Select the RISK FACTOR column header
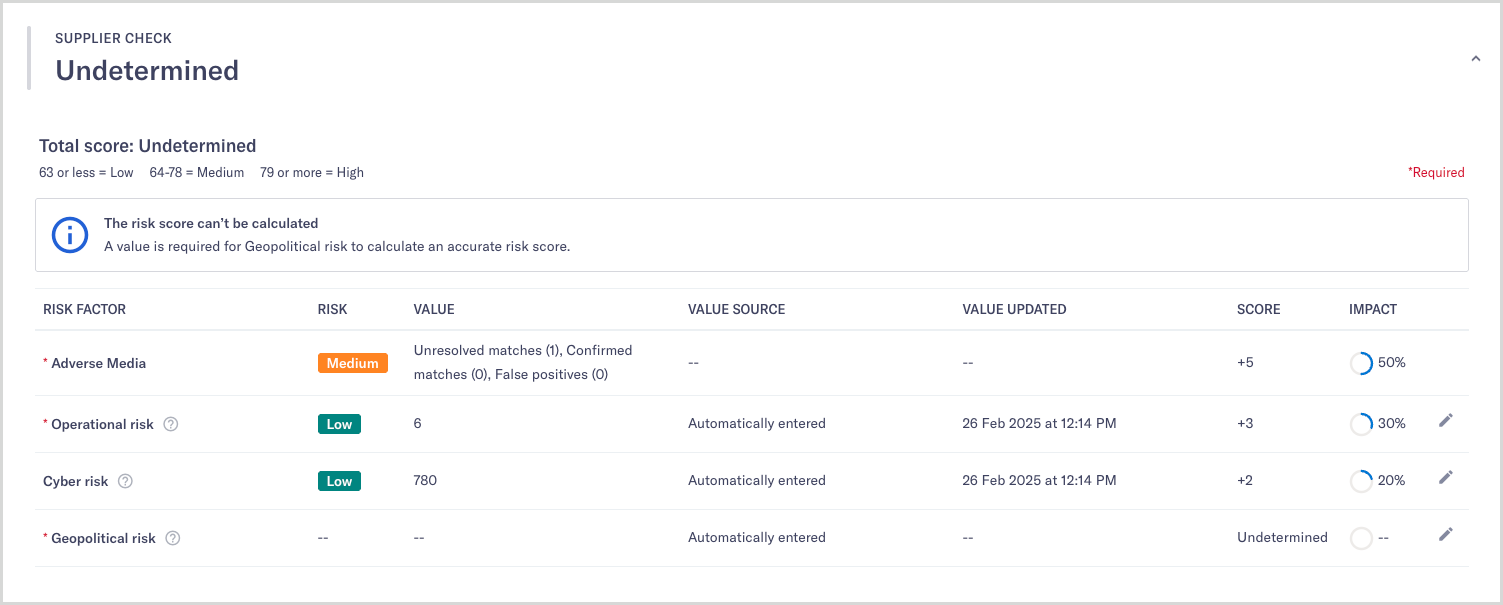The width and height of the screenshot is (1503, 605). click(84, 309)
